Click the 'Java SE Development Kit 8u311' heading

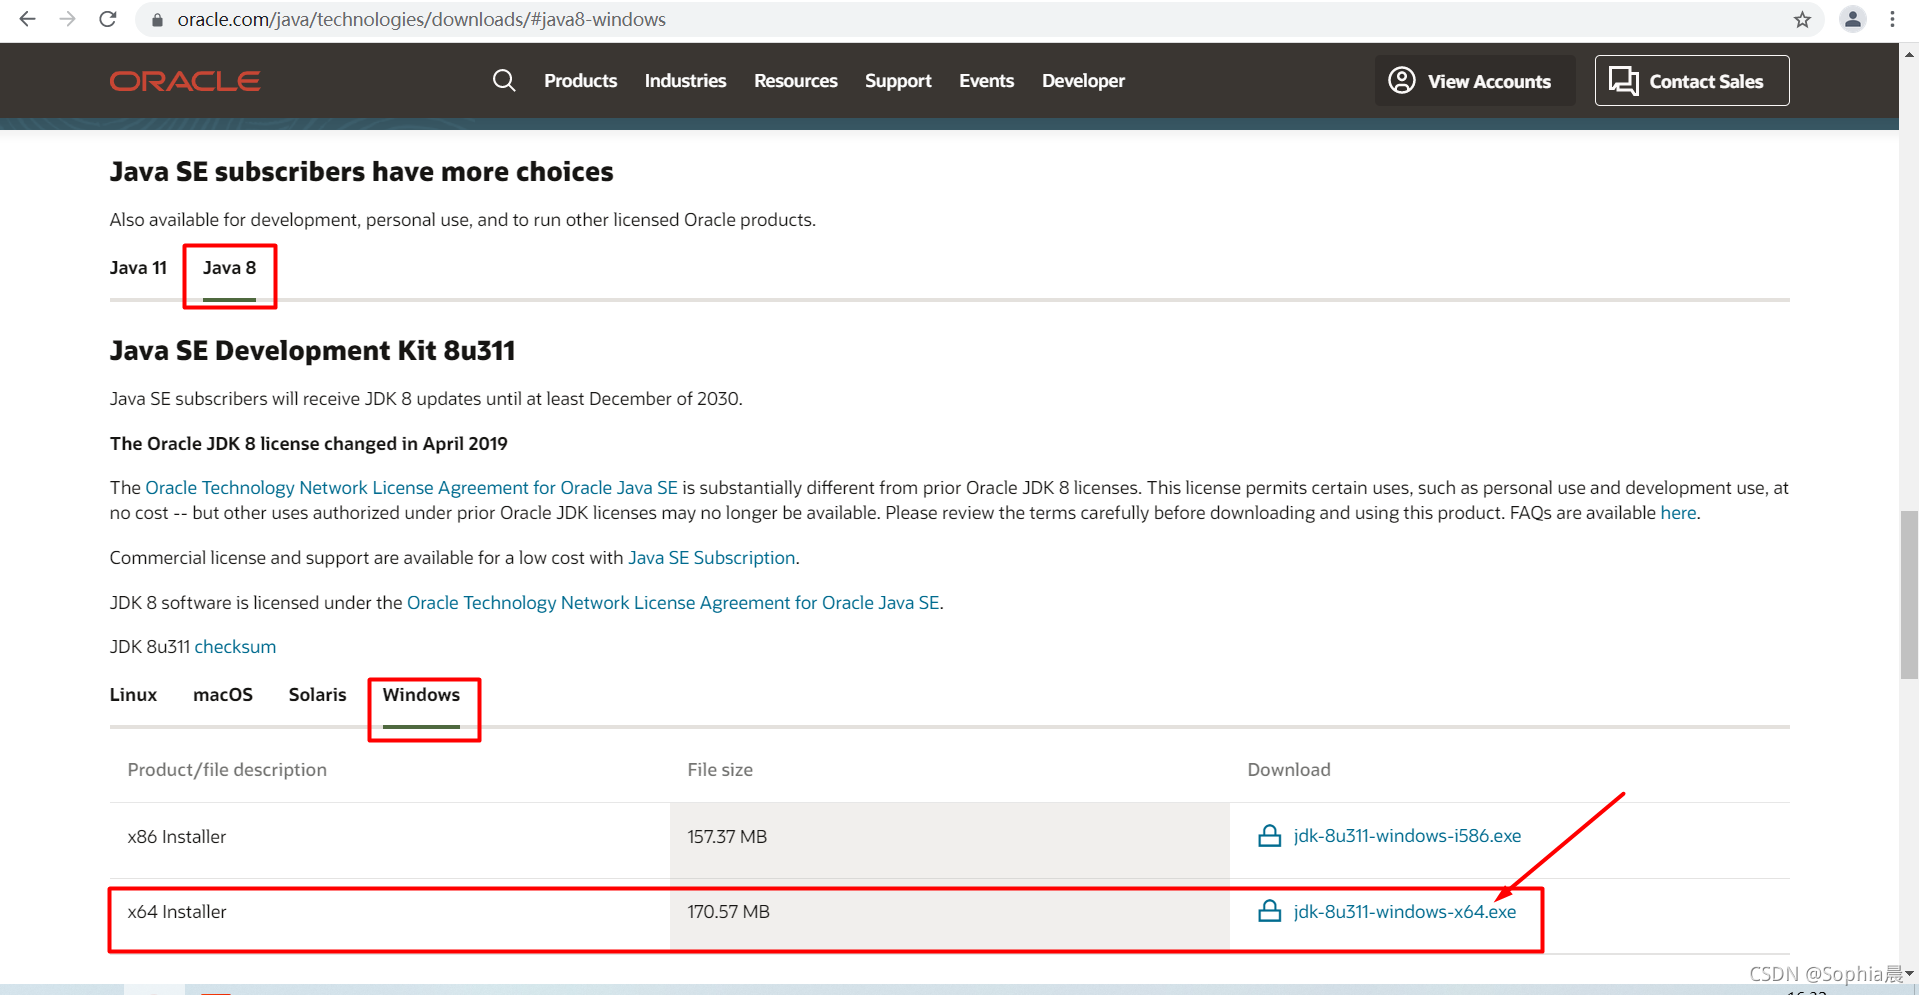pos(312,351)
